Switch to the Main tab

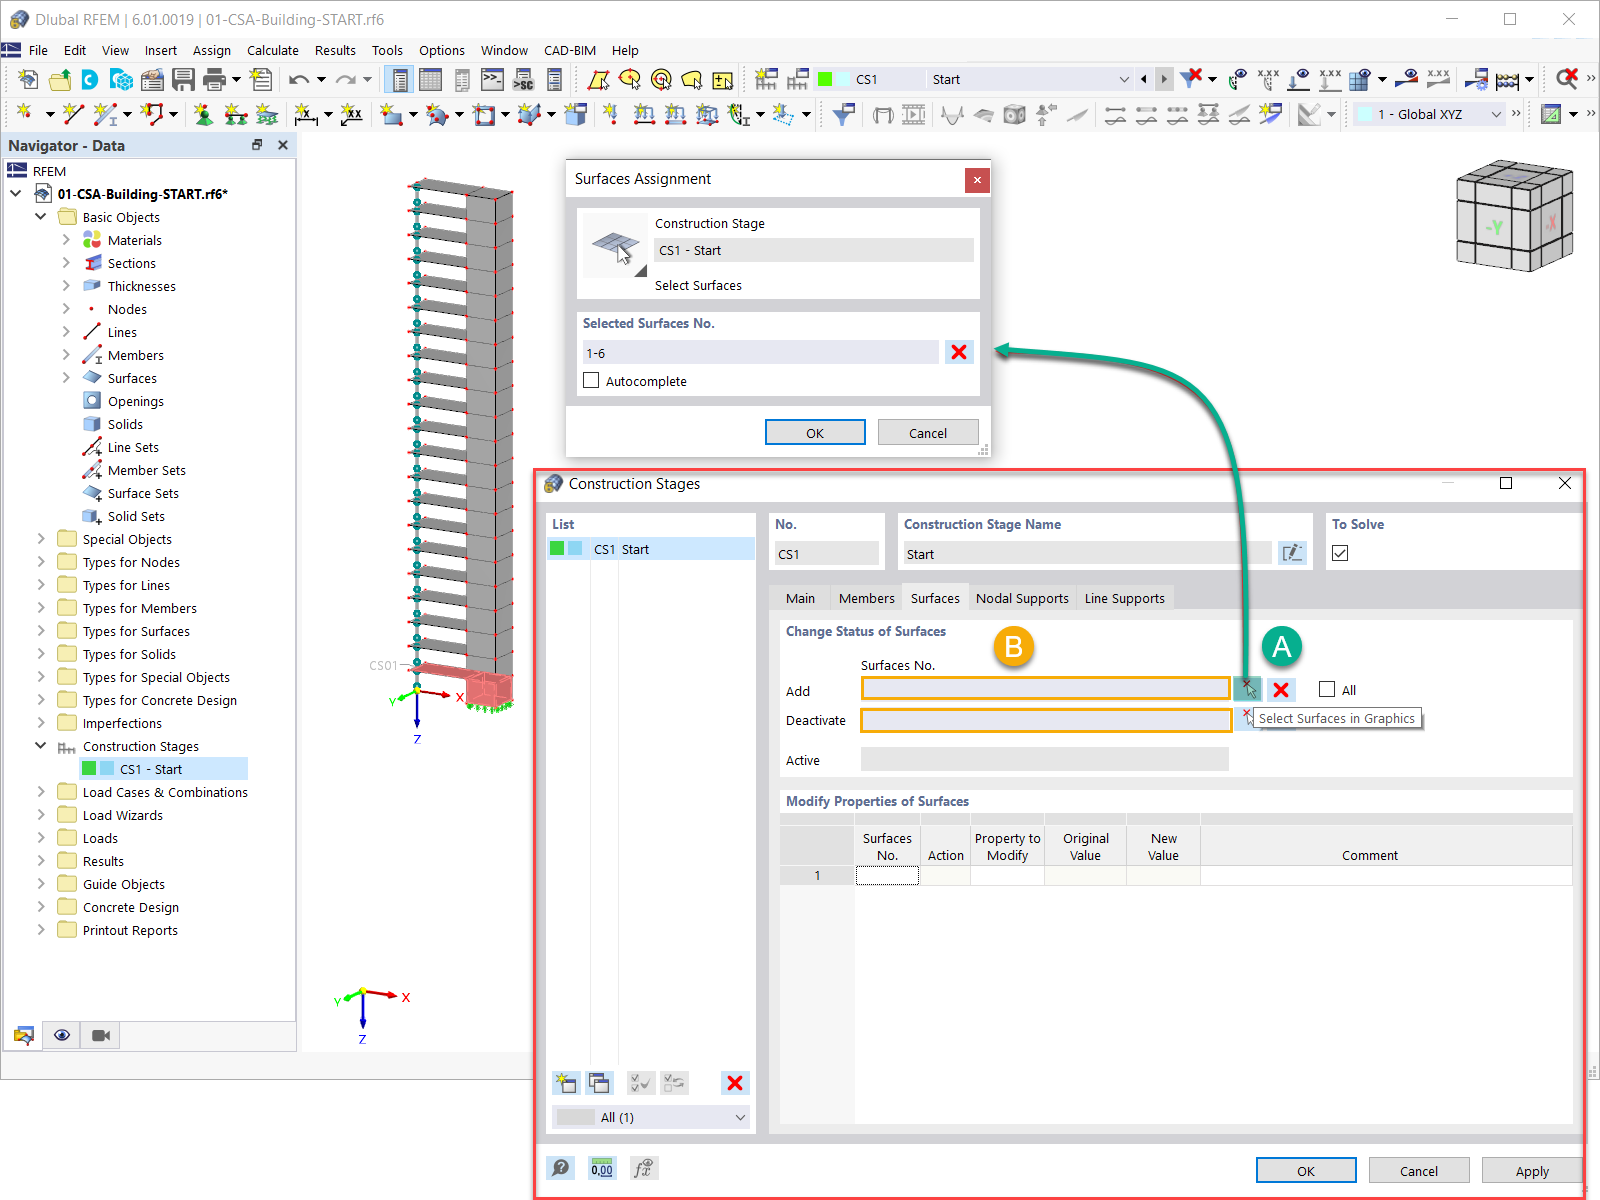pos(800,598)
